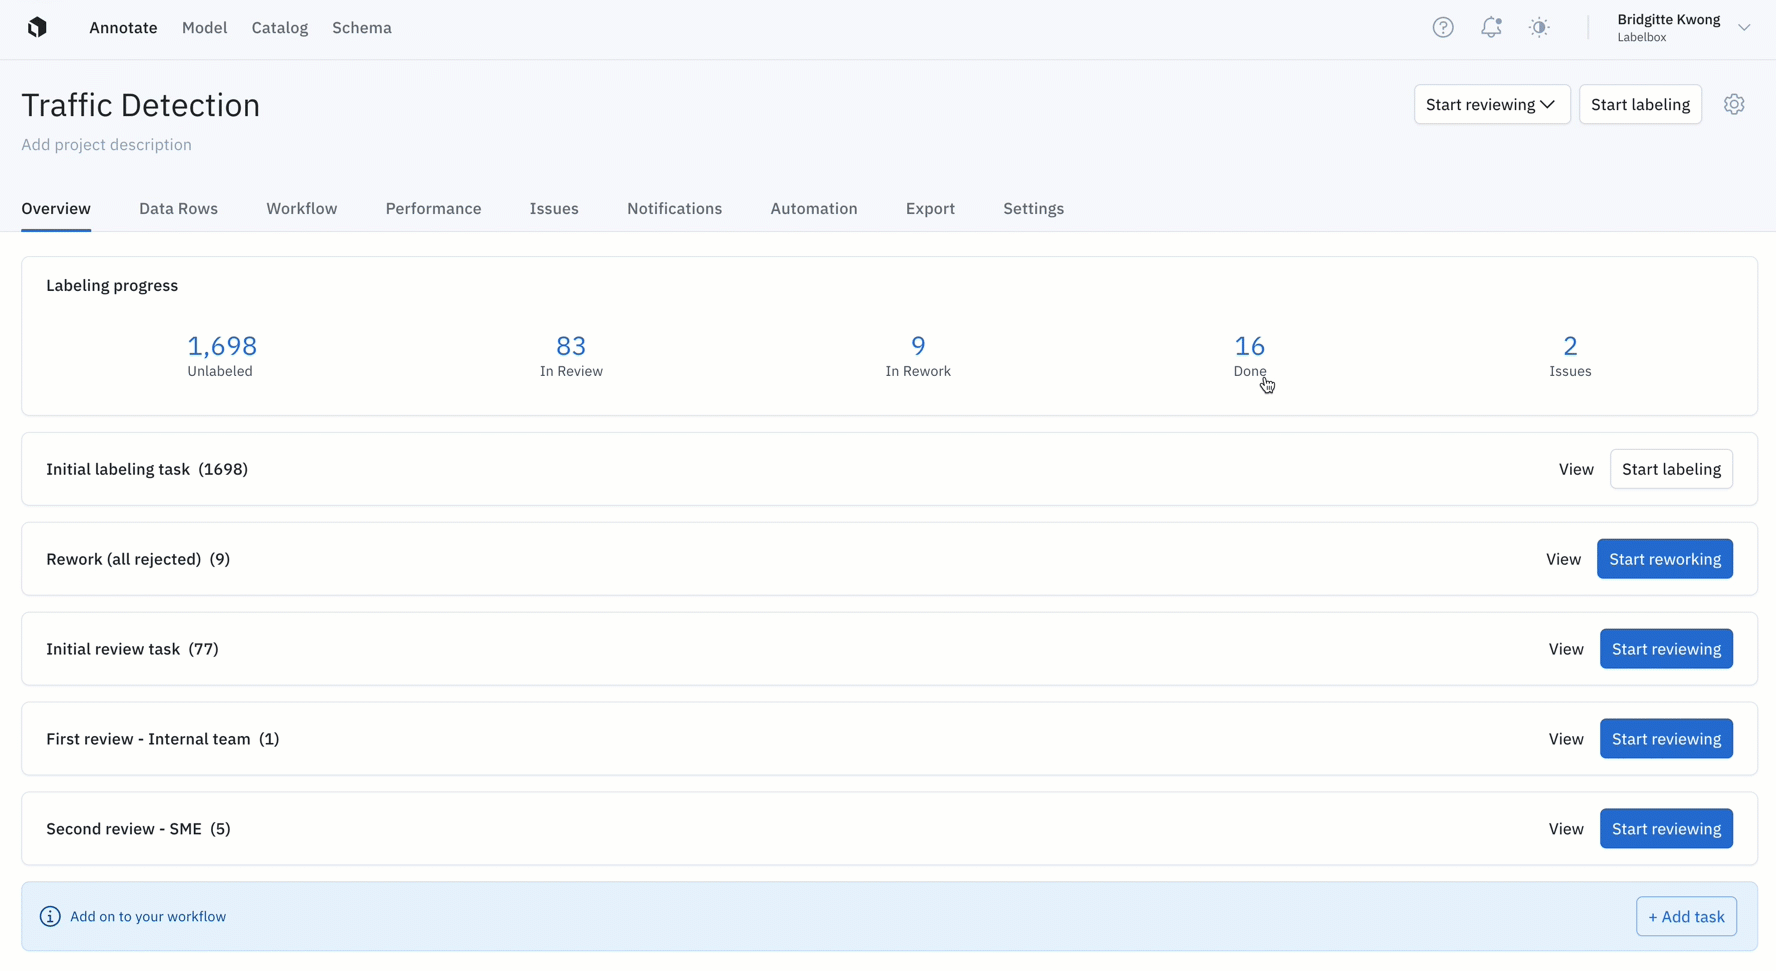Image resolution: width=1776 pixels, height=971 pixels.
Task: Open the project Settings tab
Action: pyautogui.click(x=1033, y=208)
